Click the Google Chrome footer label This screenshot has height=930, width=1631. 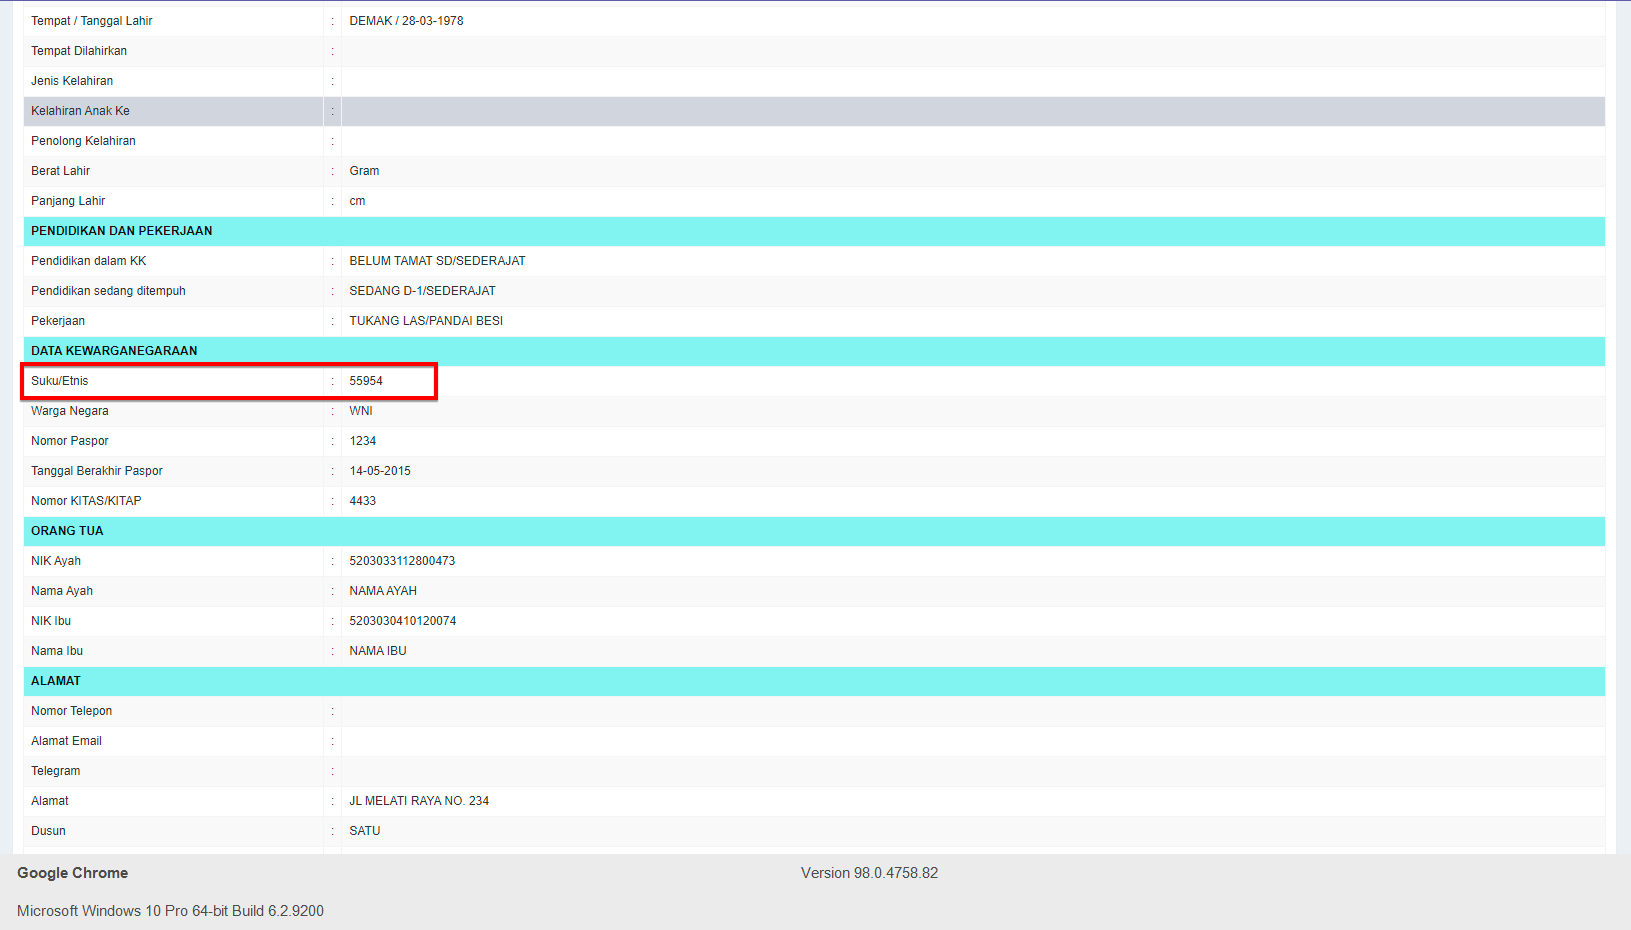tap(72, 872)
